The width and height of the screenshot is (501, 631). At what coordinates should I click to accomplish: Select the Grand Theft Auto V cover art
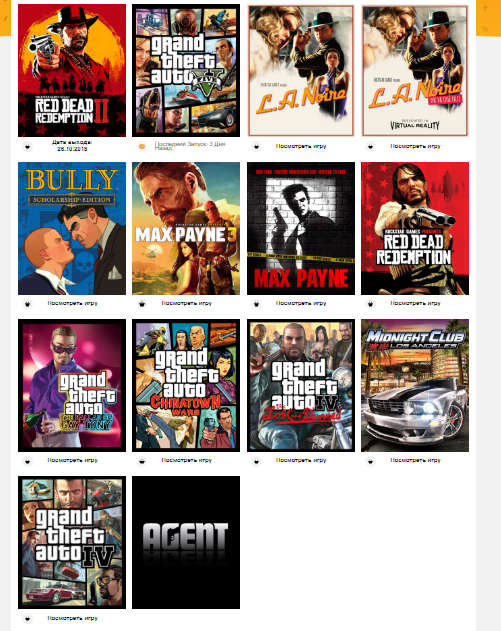186,70
